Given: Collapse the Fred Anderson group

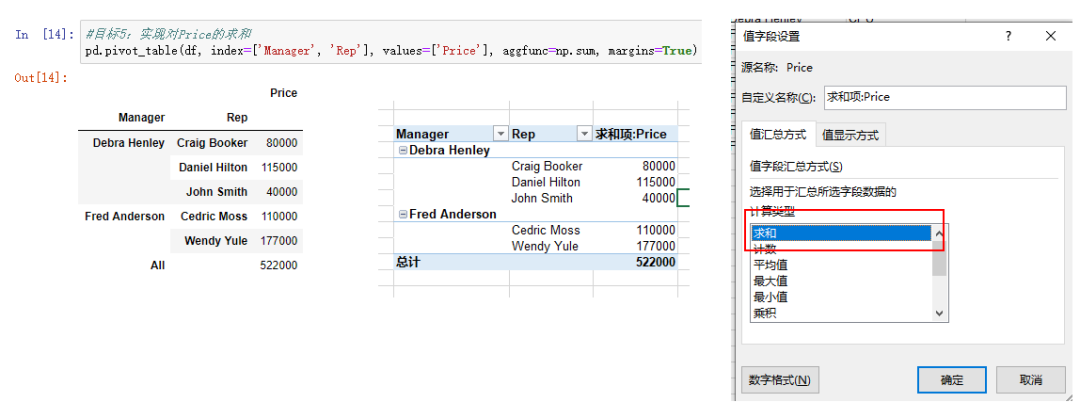Looking at the screenshot, I should (403, 214).
